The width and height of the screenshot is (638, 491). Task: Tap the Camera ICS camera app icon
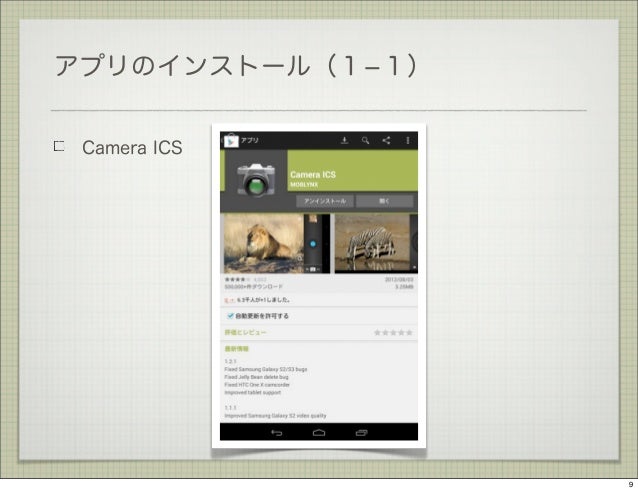[x=256, y=179]
